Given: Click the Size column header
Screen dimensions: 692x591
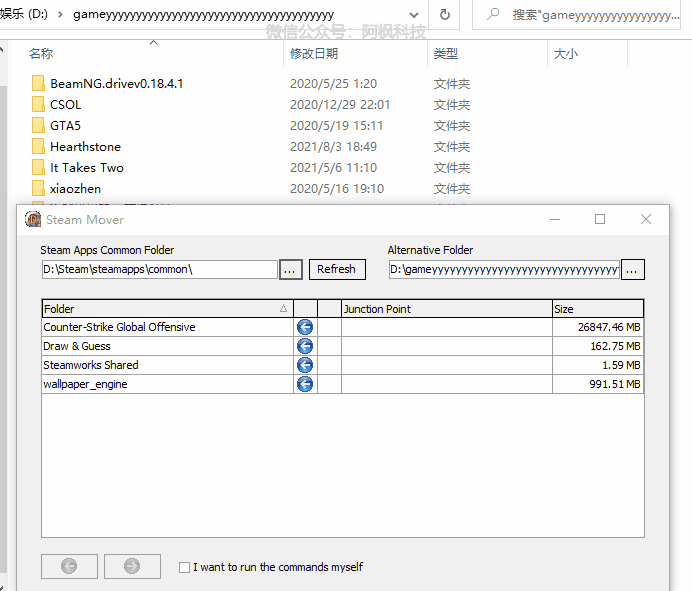Looking at the screenshot, I should [x=598, y=309].
